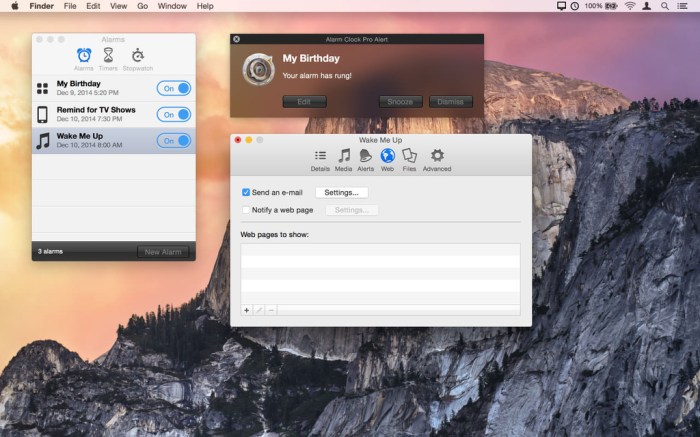Turn off Remind for TV Shows alarm
The width and height of the screenshot is (700, 437).
174,114
